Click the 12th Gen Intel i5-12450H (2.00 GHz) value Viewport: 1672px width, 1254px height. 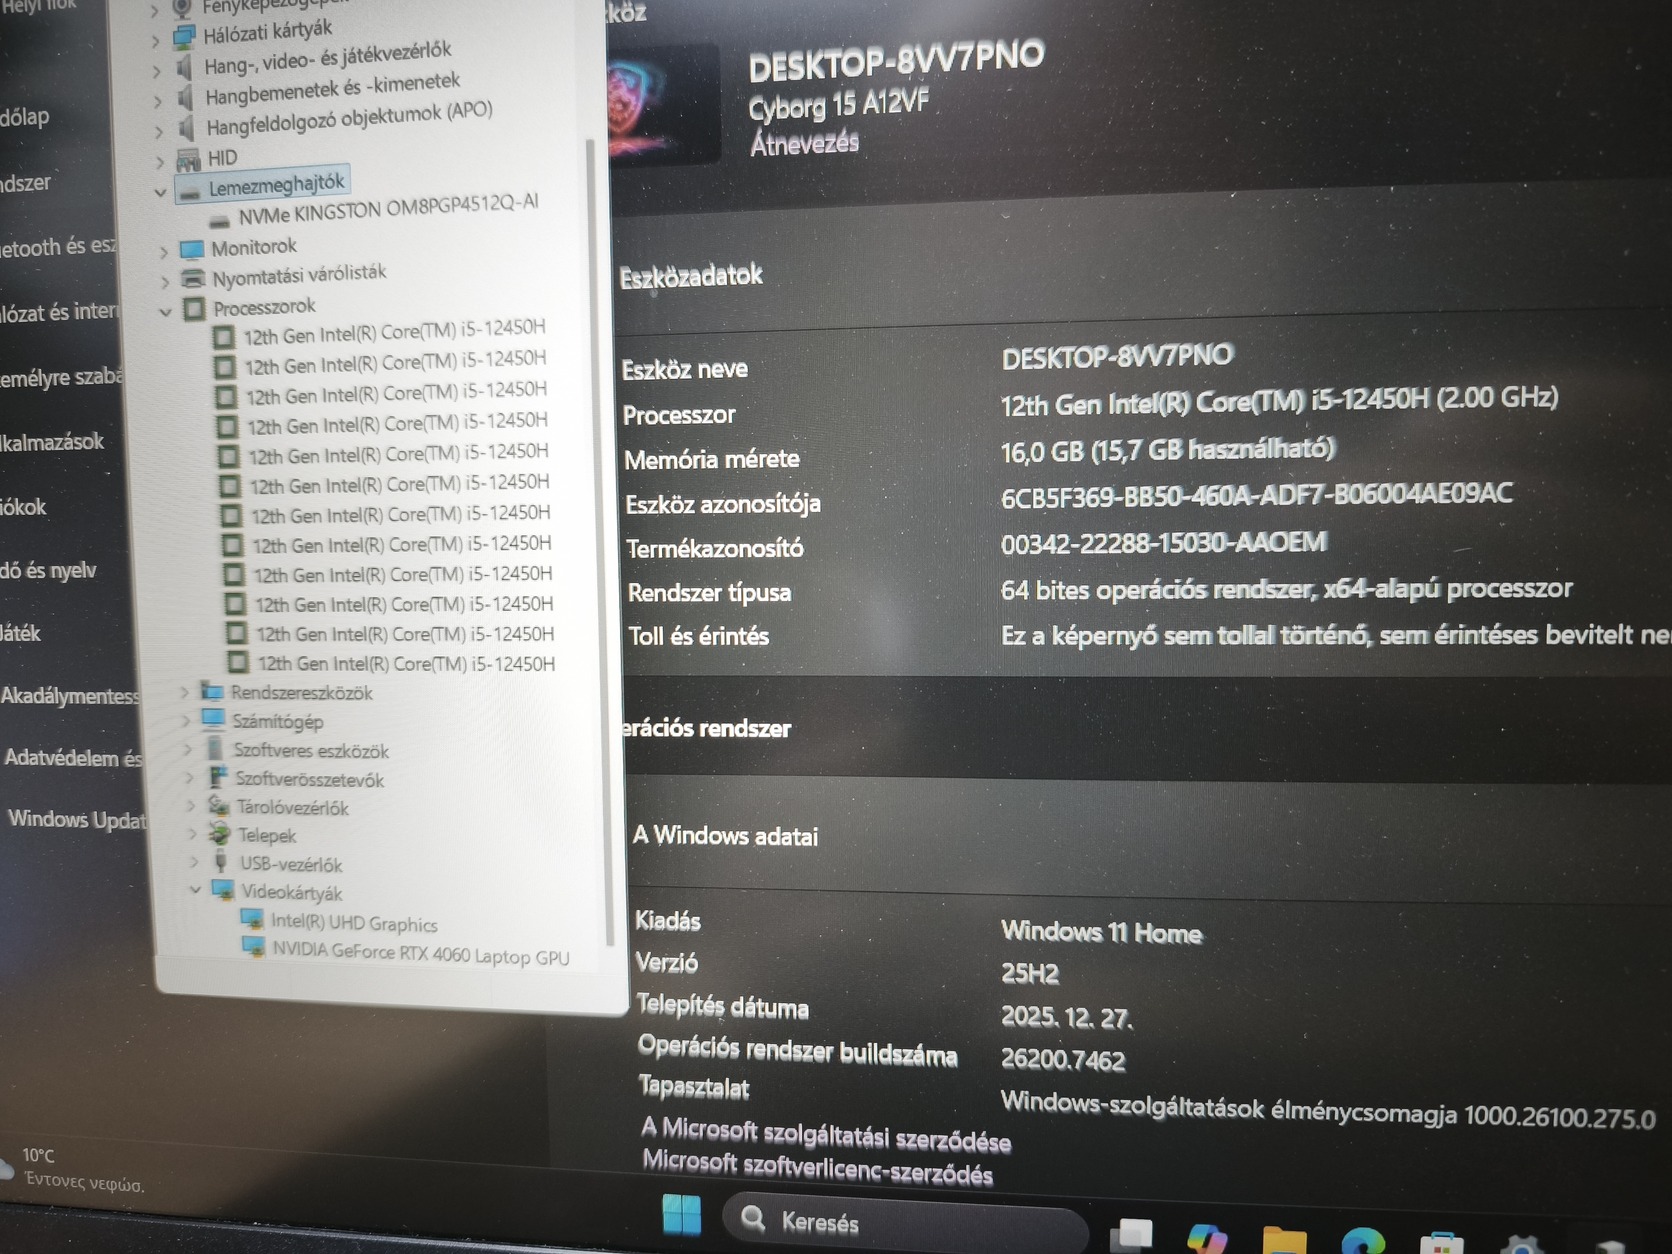[1280, 401]
